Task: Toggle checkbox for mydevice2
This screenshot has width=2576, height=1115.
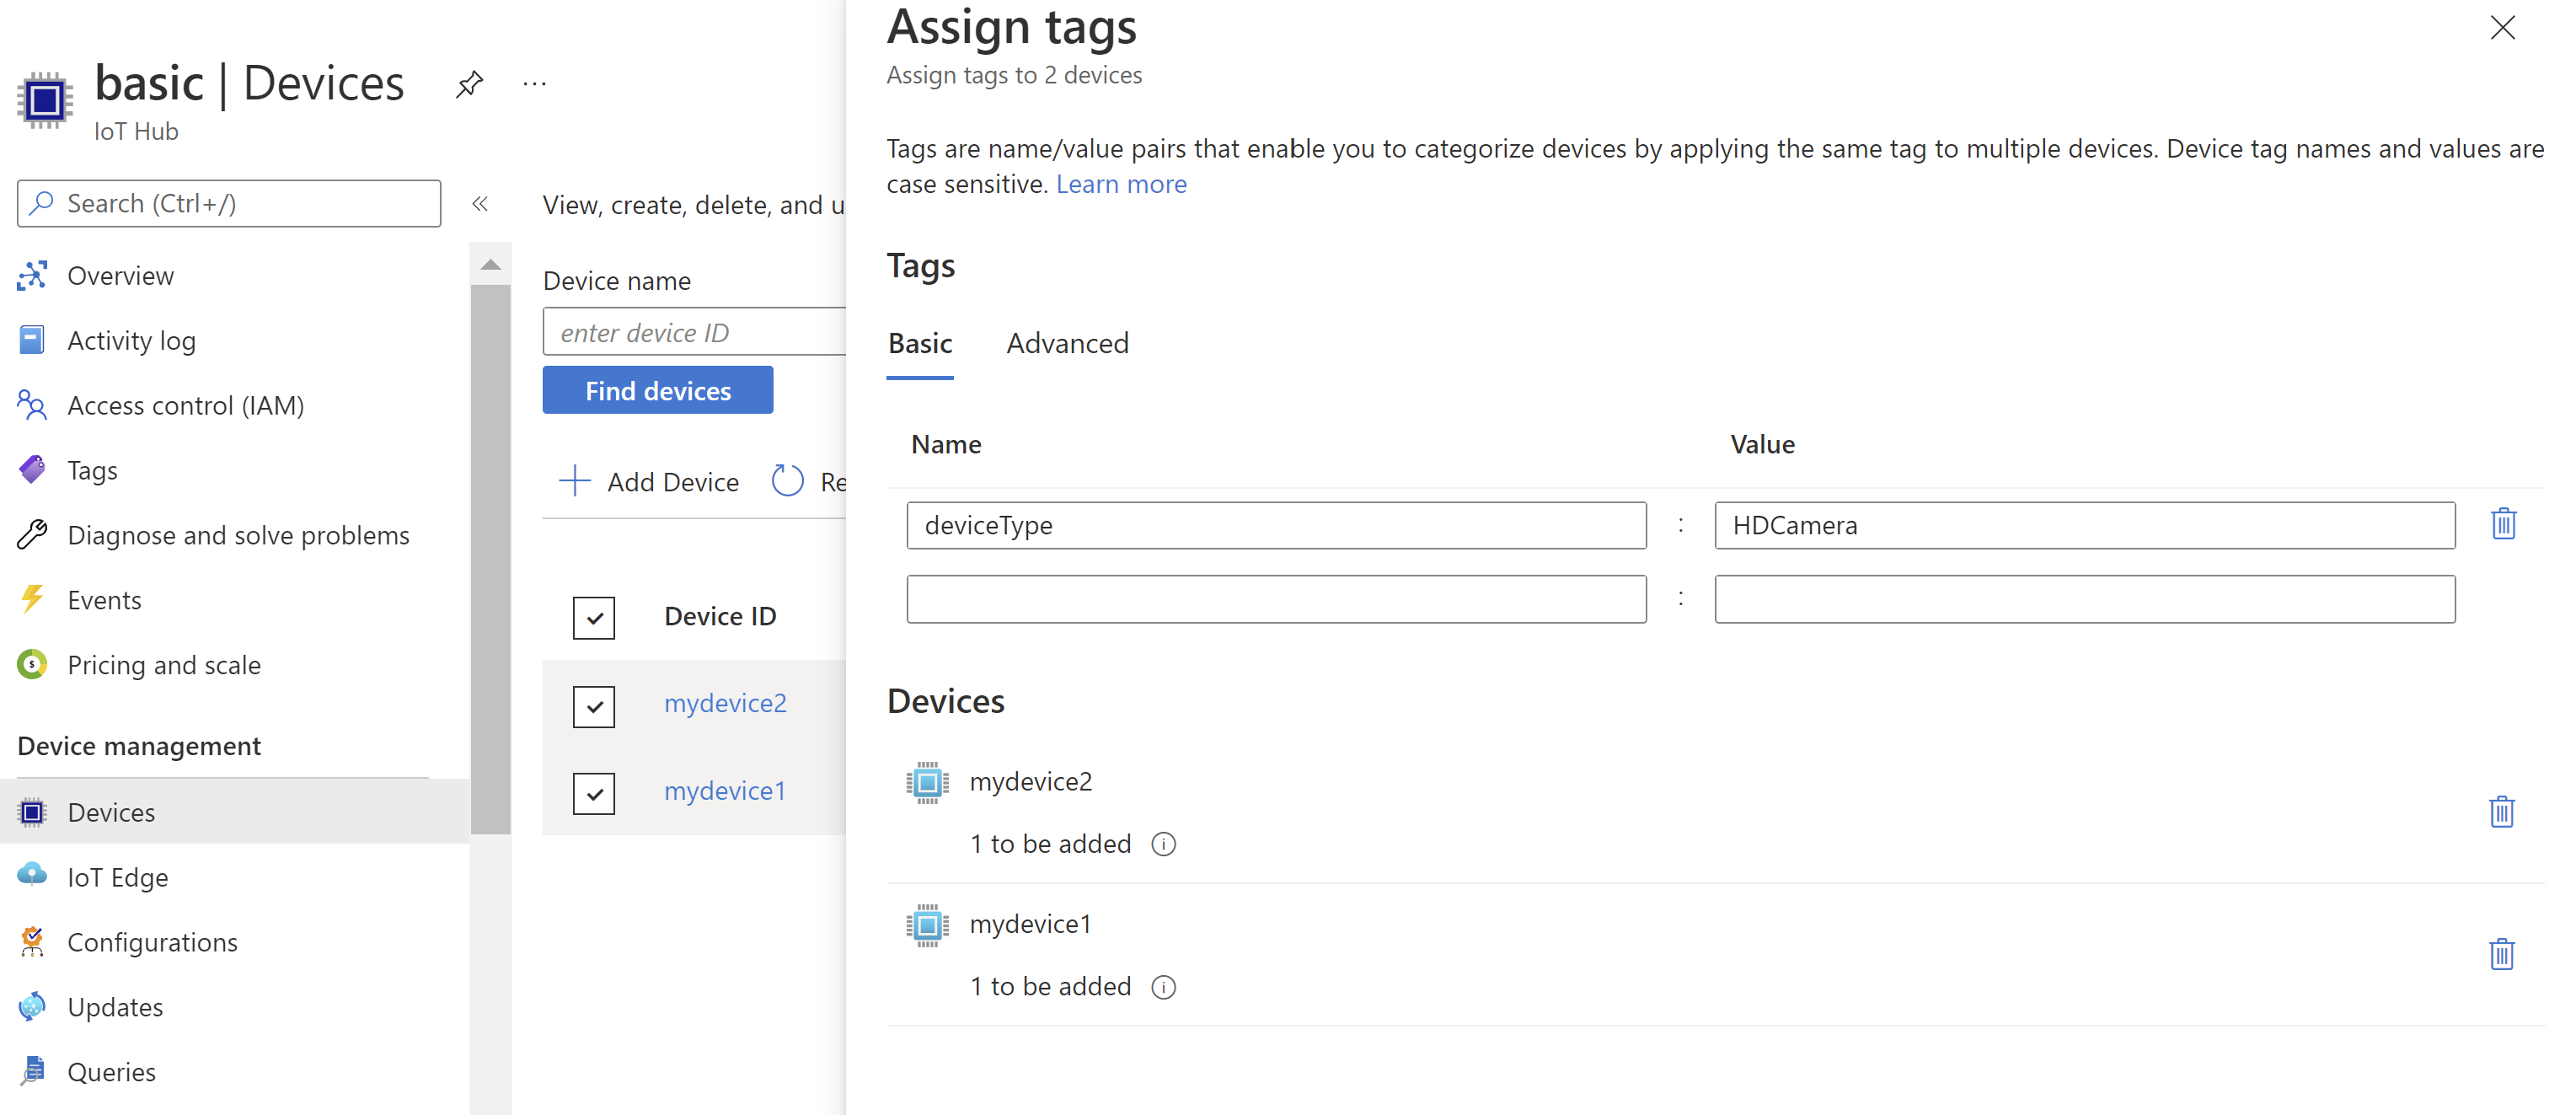Action: coord(597,703)
